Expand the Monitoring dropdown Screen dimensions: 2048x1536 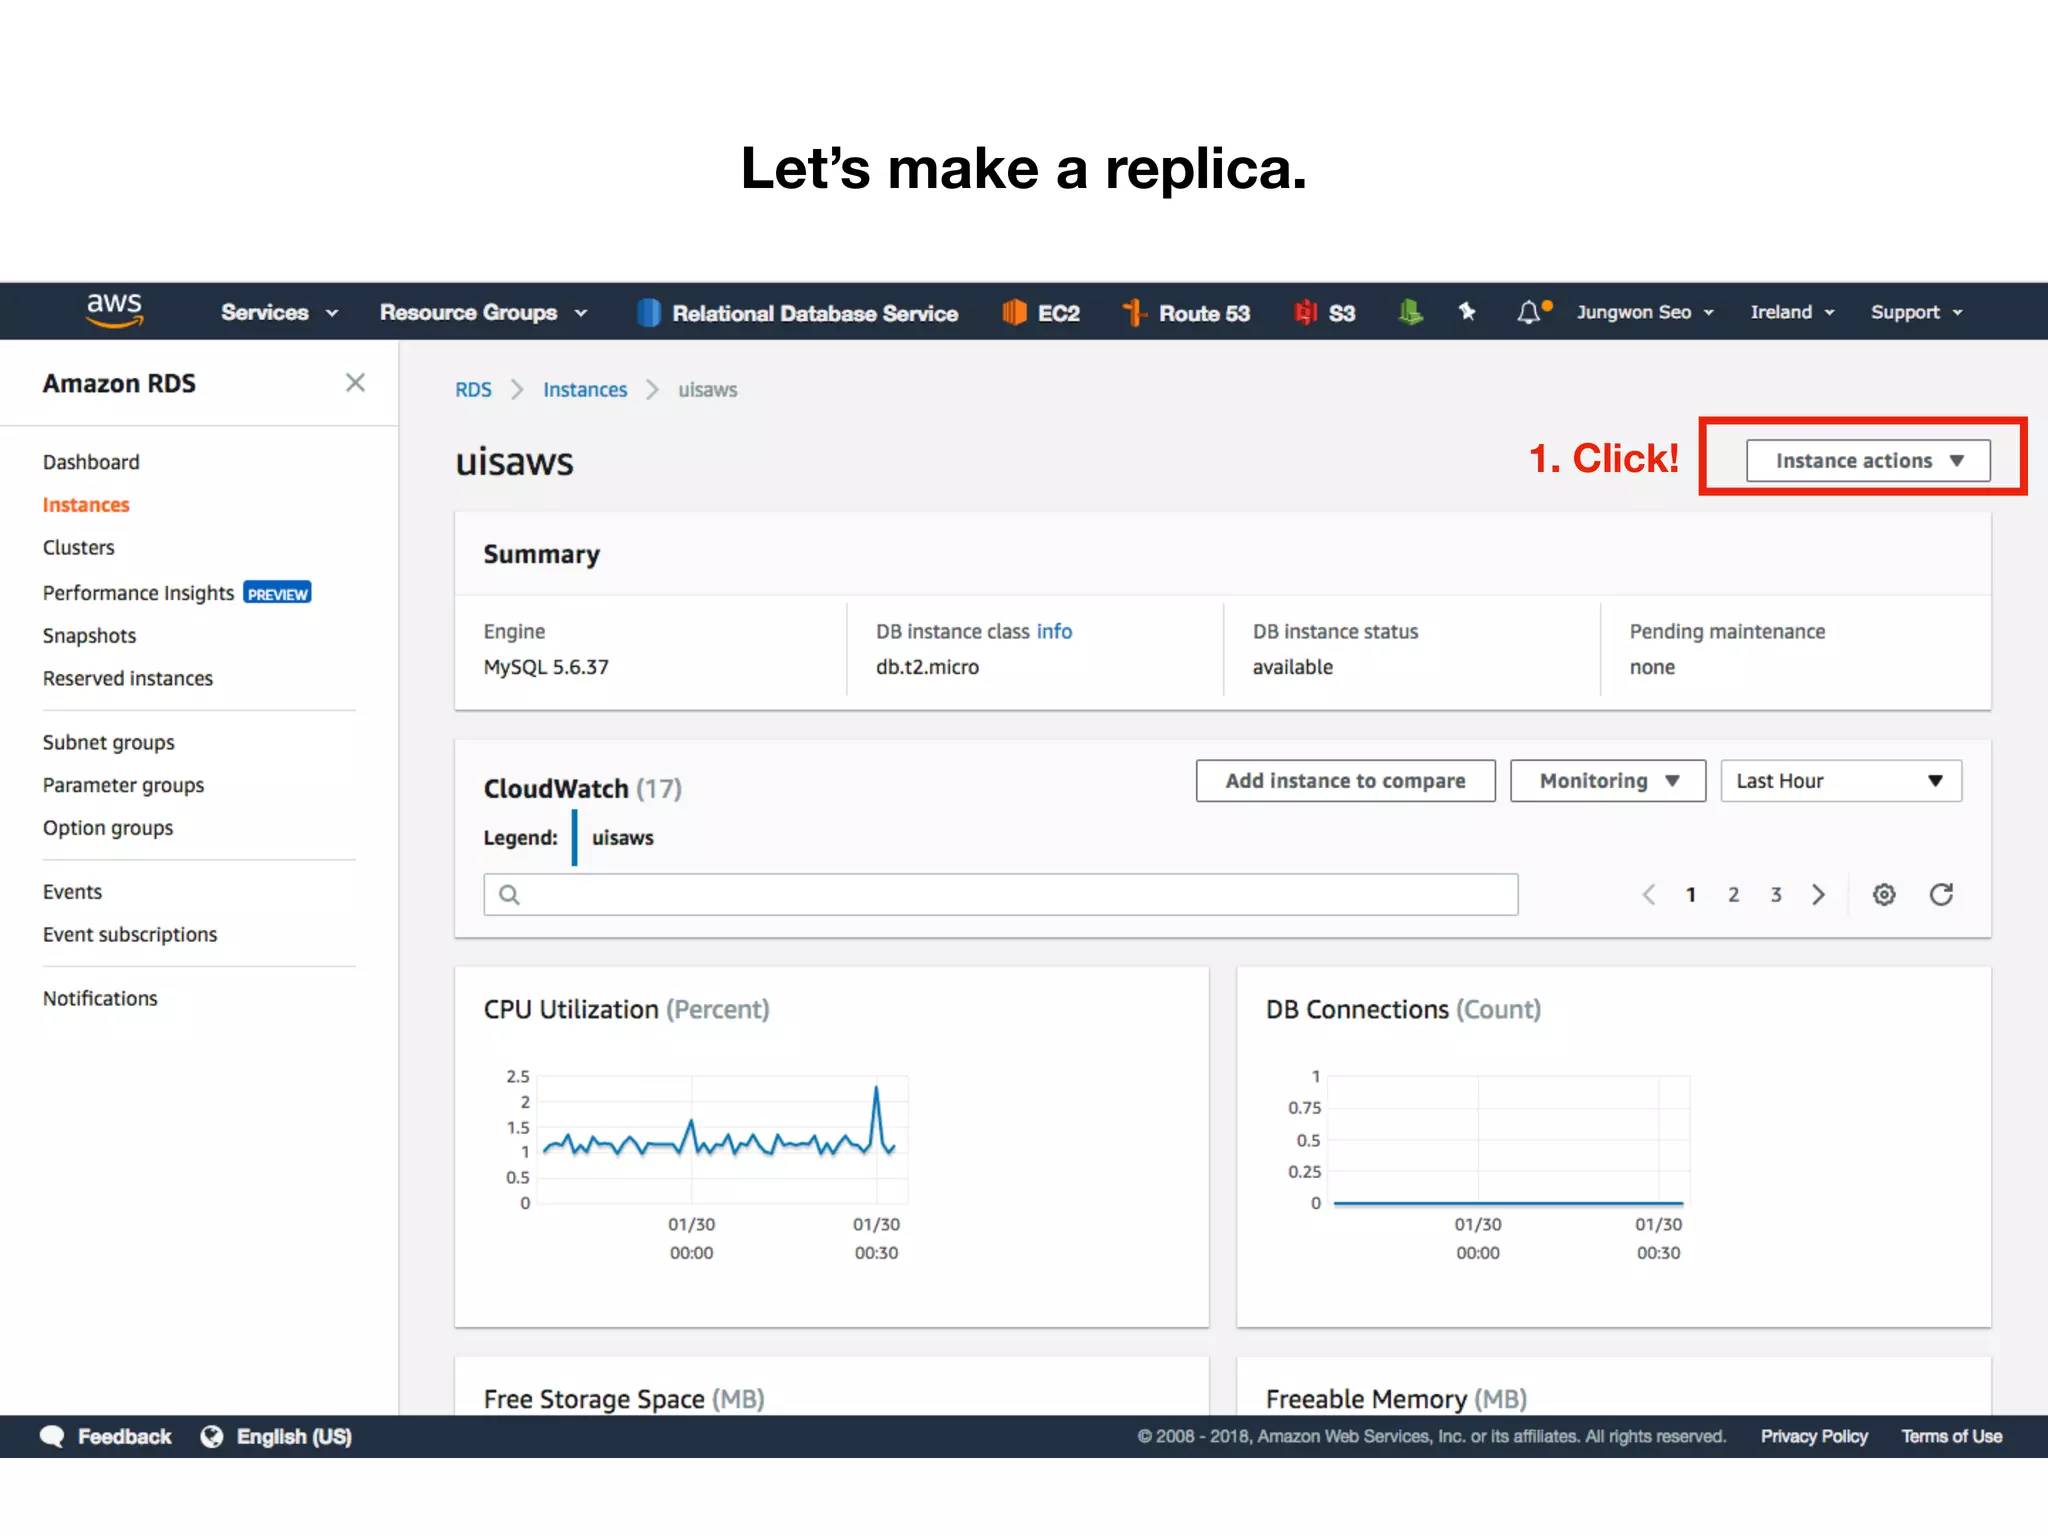[x=1607, y=781]
